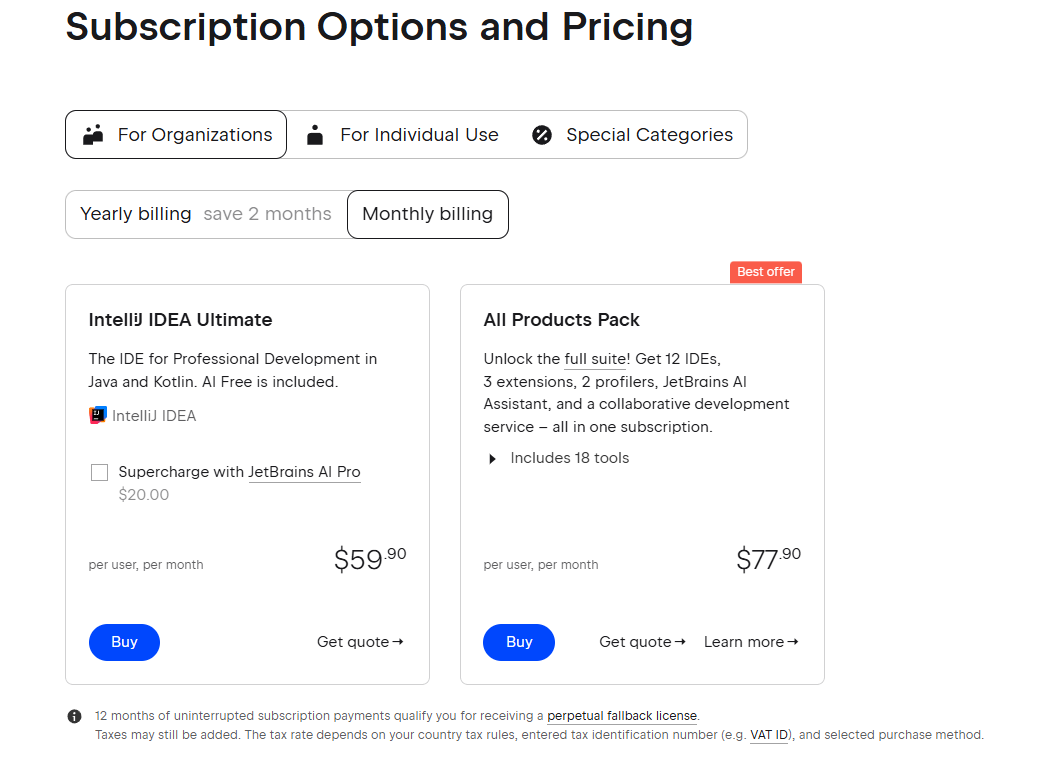
Task: Open the perpetual fallback license link
Action: 622,716
